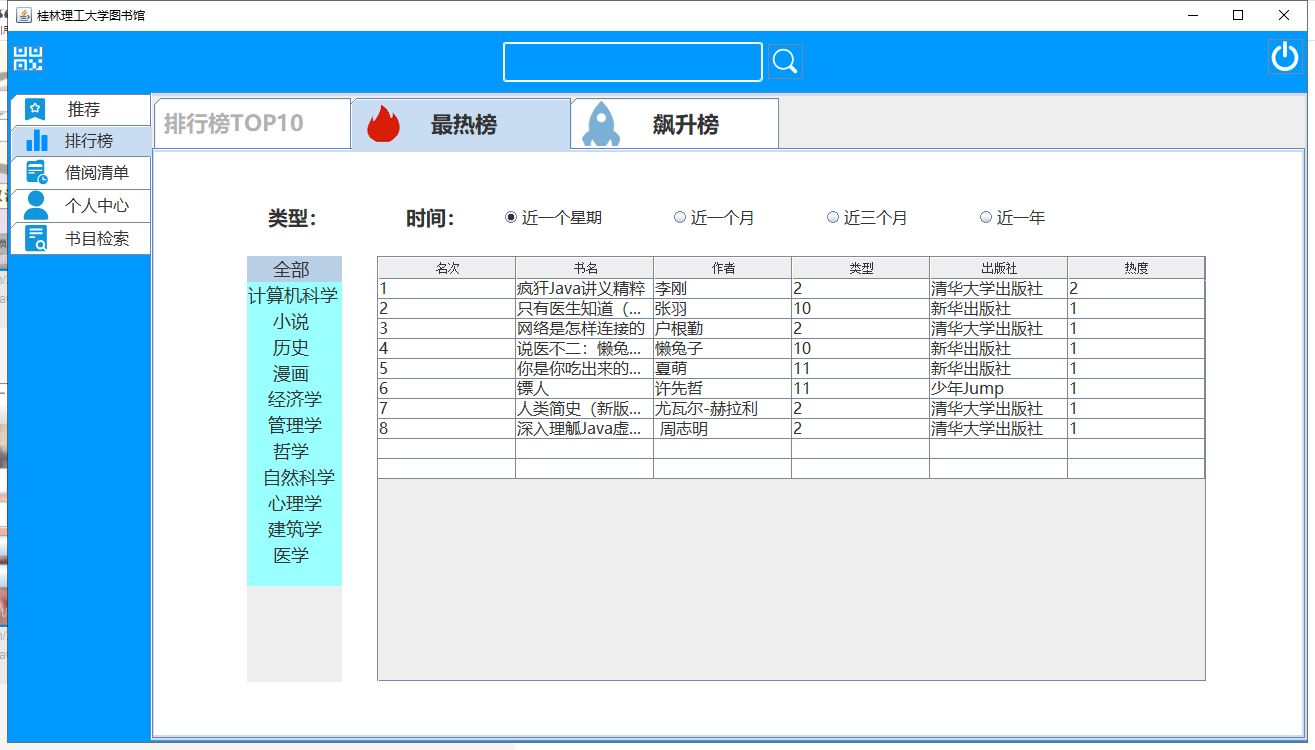Select 哲学 category
This screenshot has width=1315, height=750.
(x=294, y=452)
